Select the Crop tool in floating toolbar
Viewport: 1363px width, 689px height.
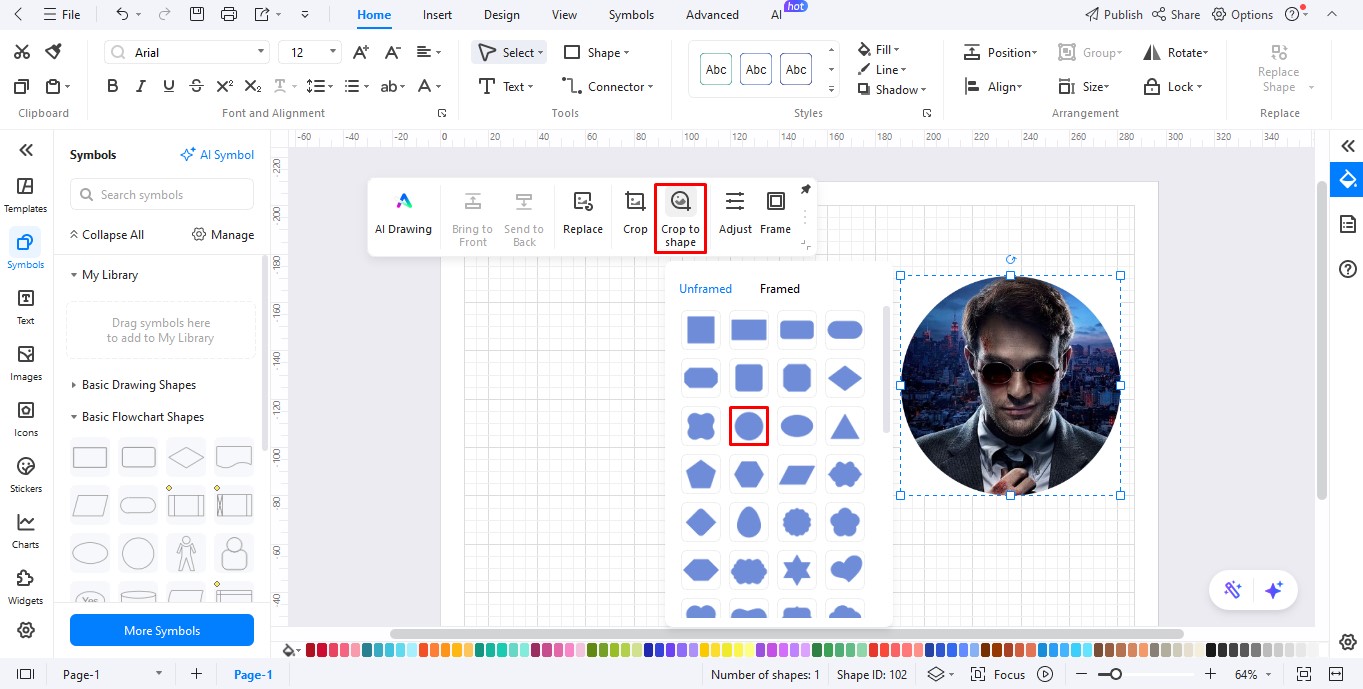(635, 214)
